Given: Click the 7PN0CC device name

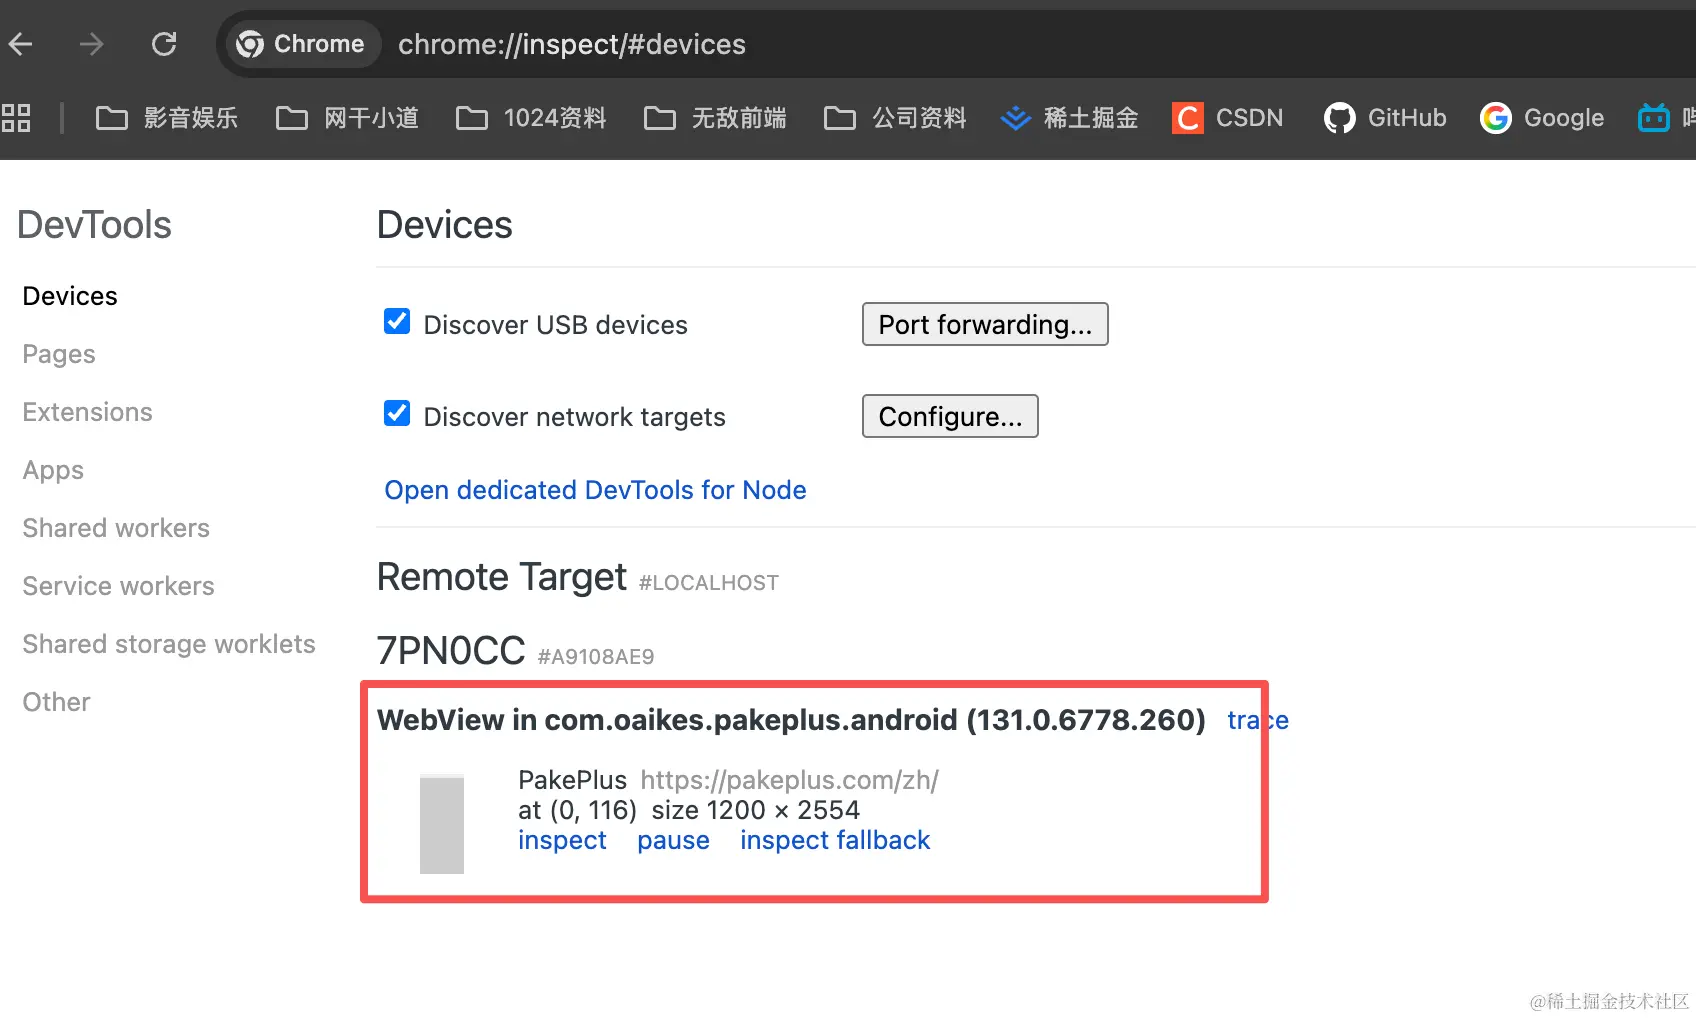Looking at the screenshot, I should coord(451,651).
